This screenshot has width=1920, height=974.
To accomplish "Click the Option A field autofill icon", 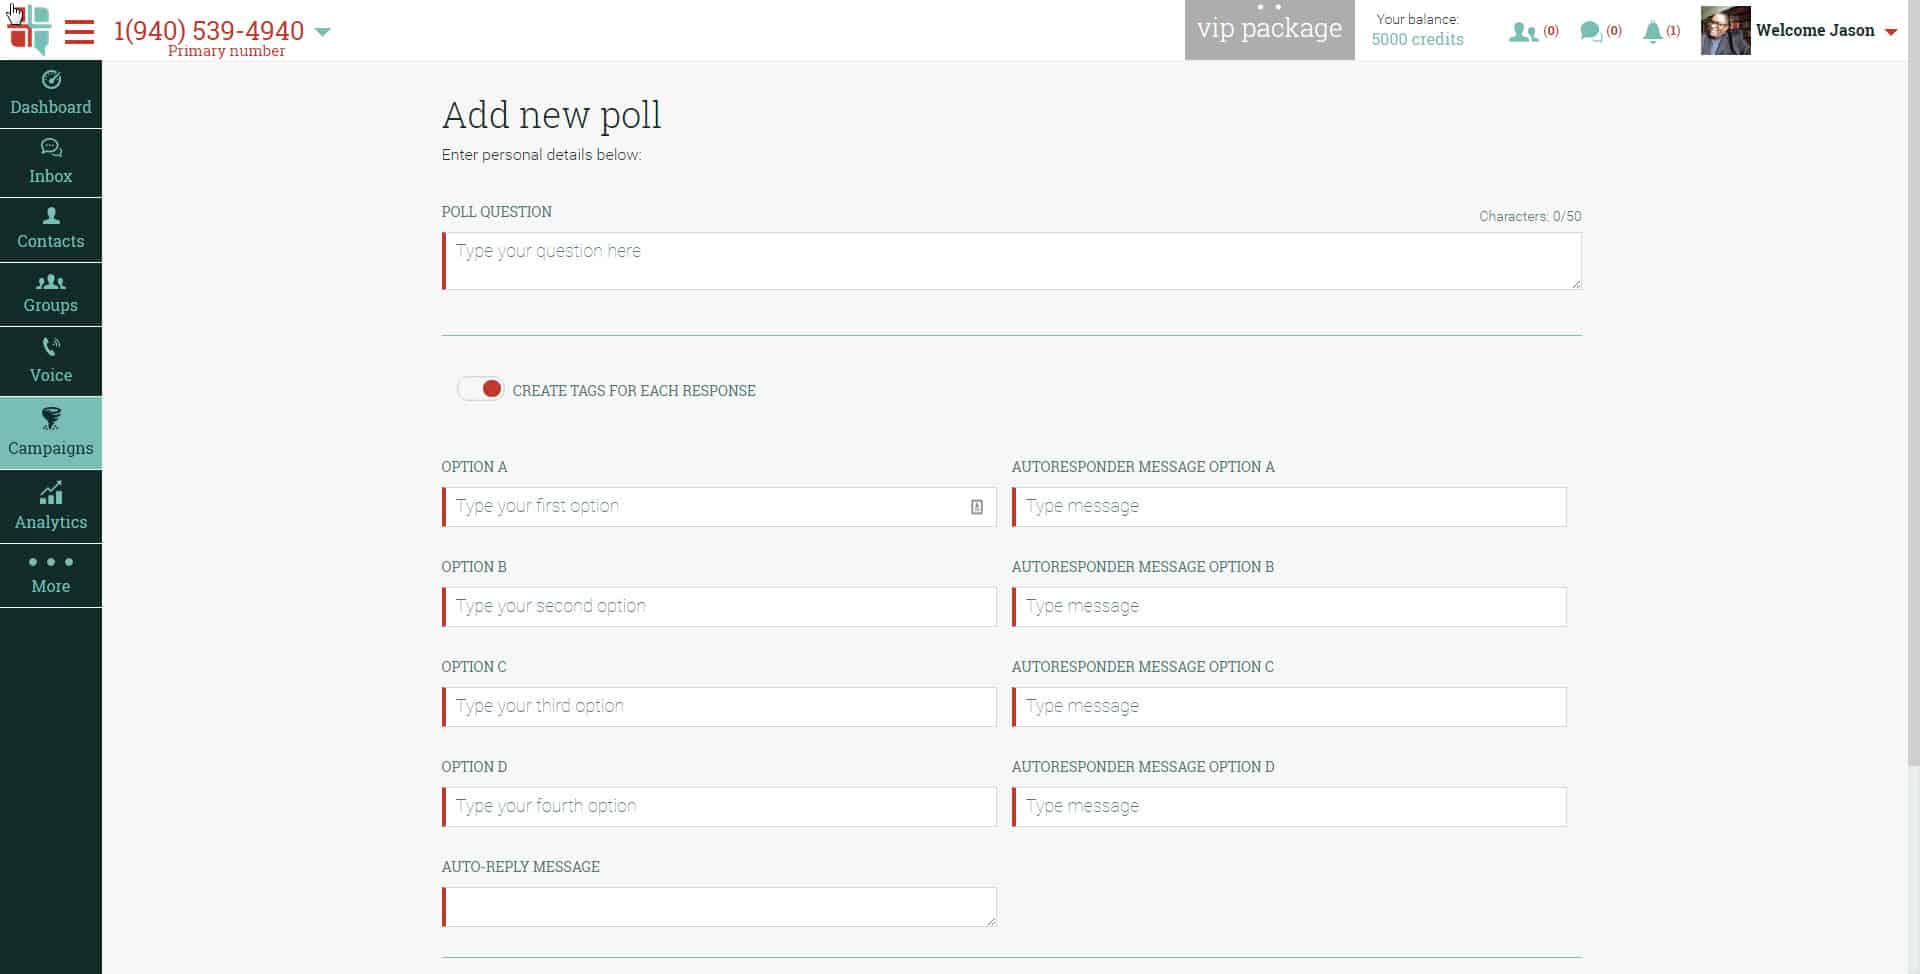I will click(x=977, y=507).
